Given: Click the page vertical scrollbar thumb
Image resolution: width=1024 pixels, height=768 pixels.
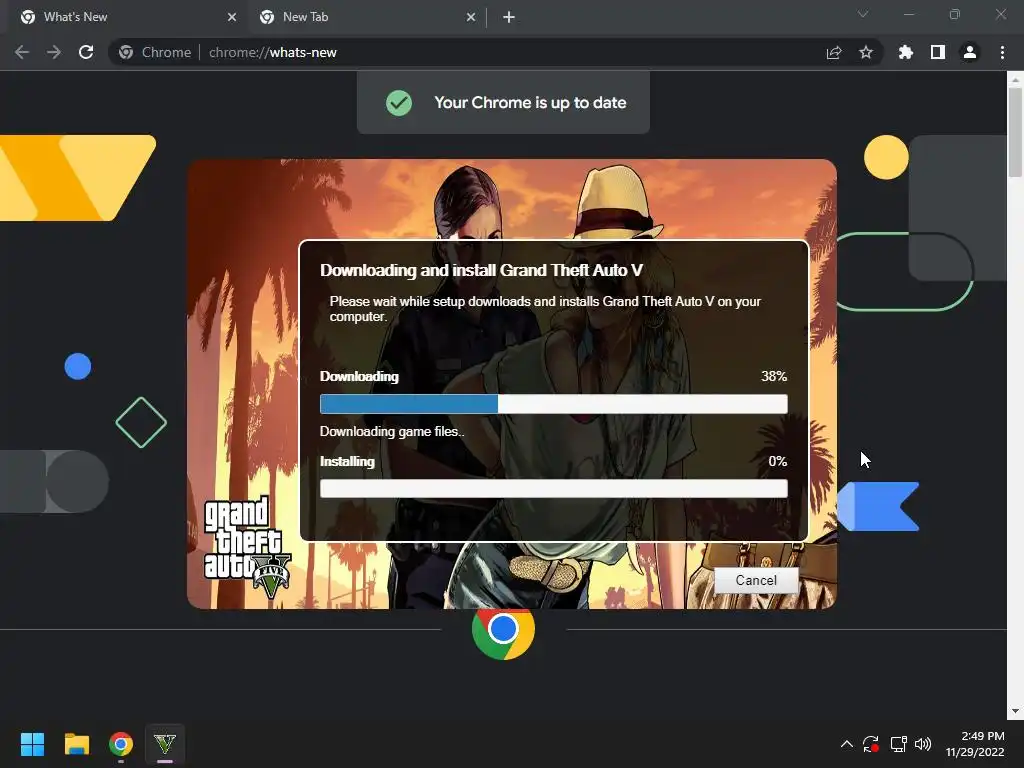Looking at the screenshot, I should click(1014, 132).
